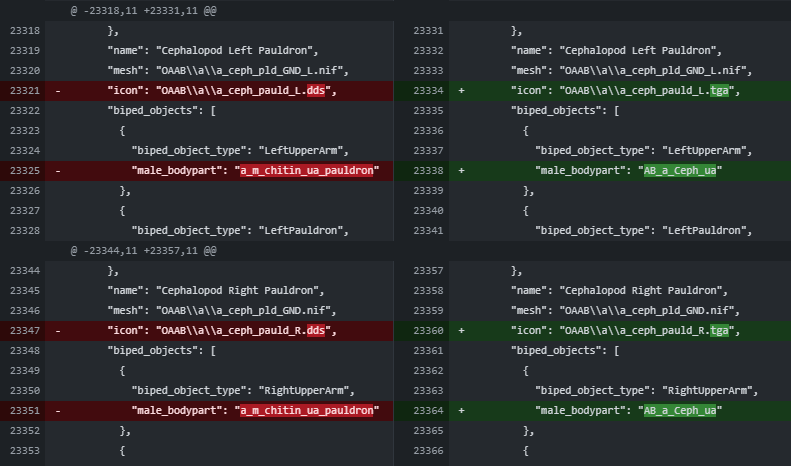Select line number 23363
This screenshot has width=791, height=466.
[x=428, y=390]
